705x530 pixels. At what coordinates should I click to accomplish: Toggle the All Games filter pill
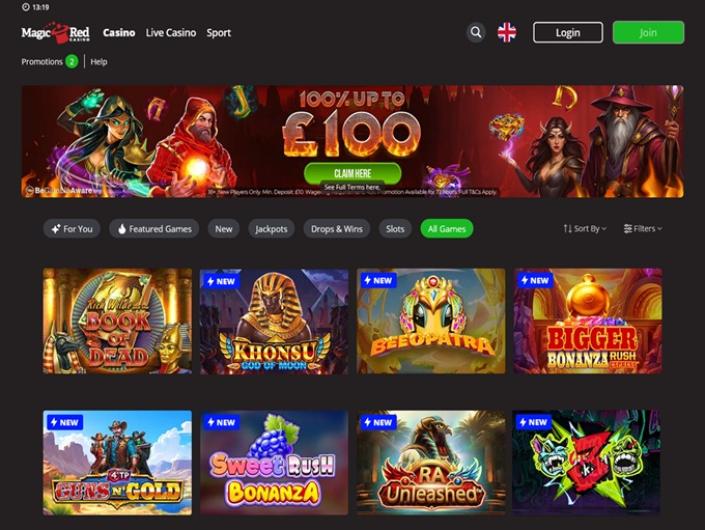pyautogui.click(x=446, y=229)
